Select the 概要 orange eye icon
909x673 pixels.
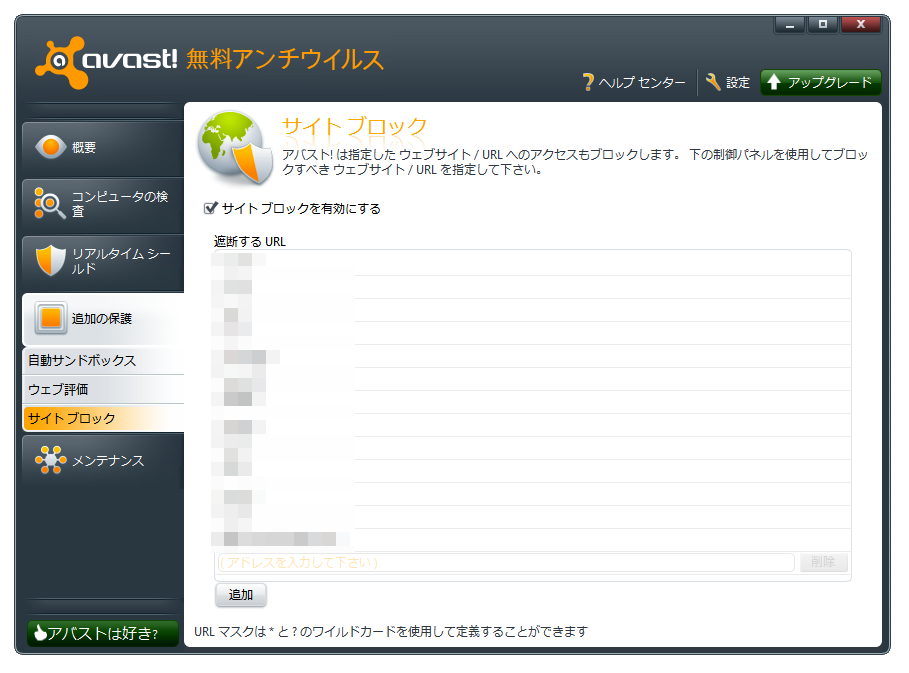51,147
